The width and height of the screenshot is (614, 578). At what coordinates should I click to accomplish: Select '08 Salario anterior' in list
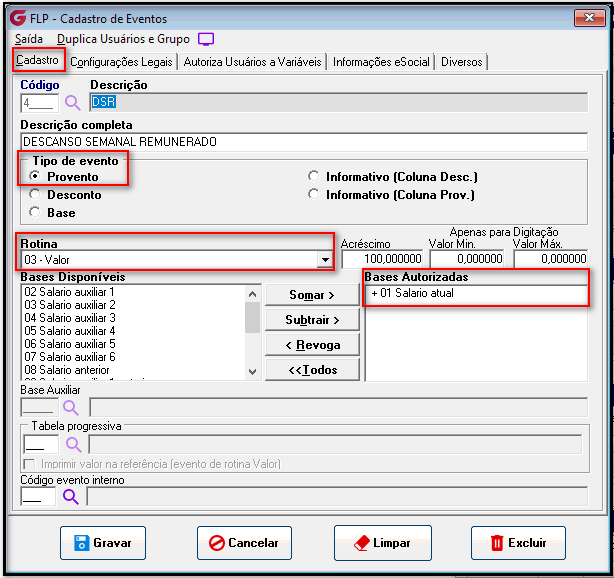(x=67, y=370)
